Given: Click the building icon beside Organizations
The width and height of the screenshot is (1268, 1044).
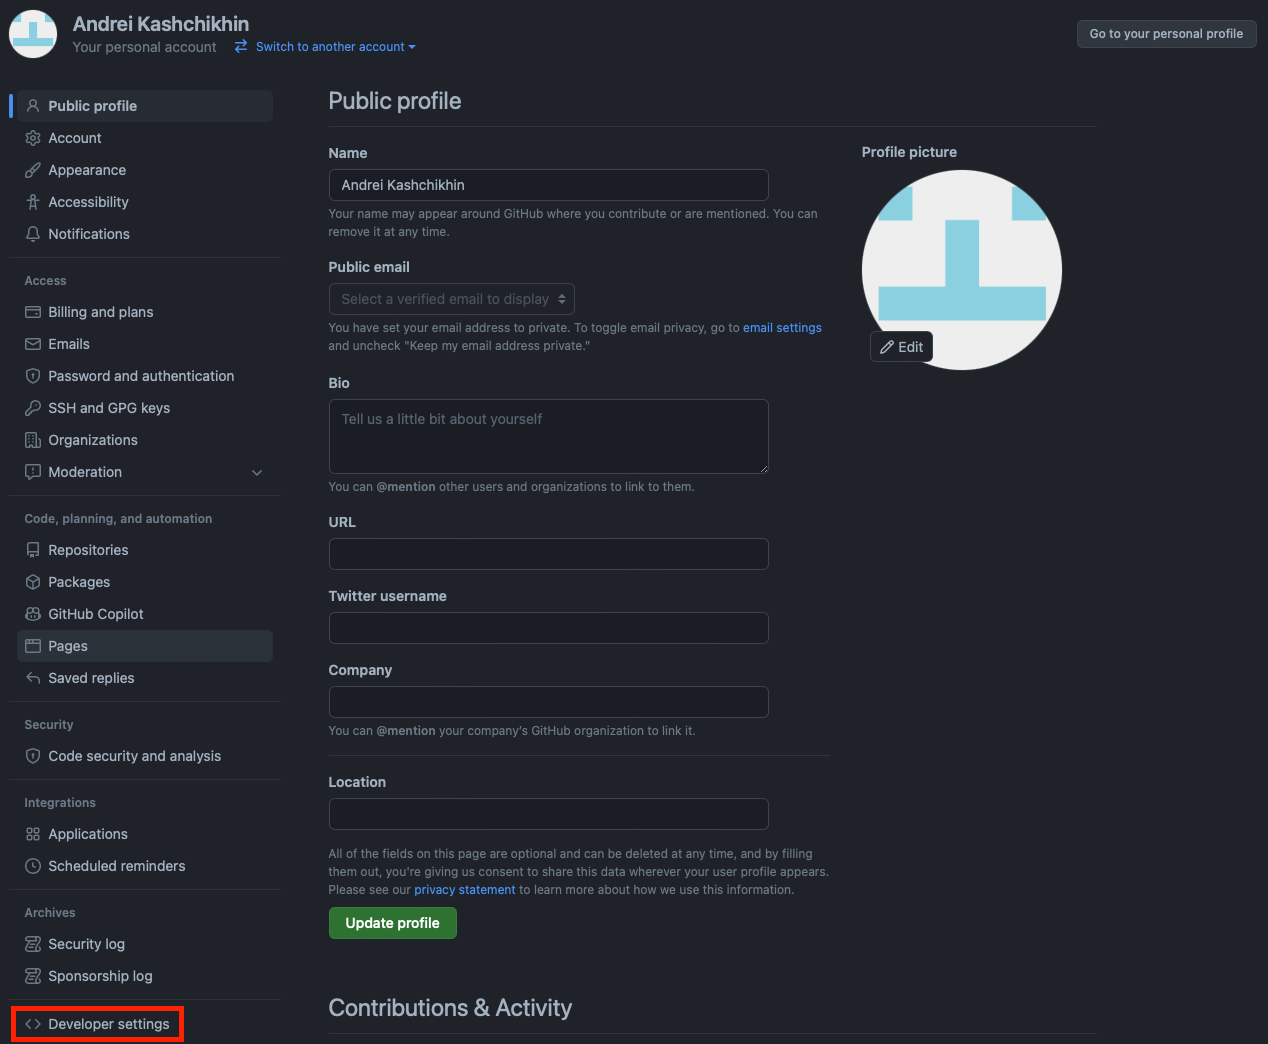Looking at the screenshot, I should [x=33, y=440].
